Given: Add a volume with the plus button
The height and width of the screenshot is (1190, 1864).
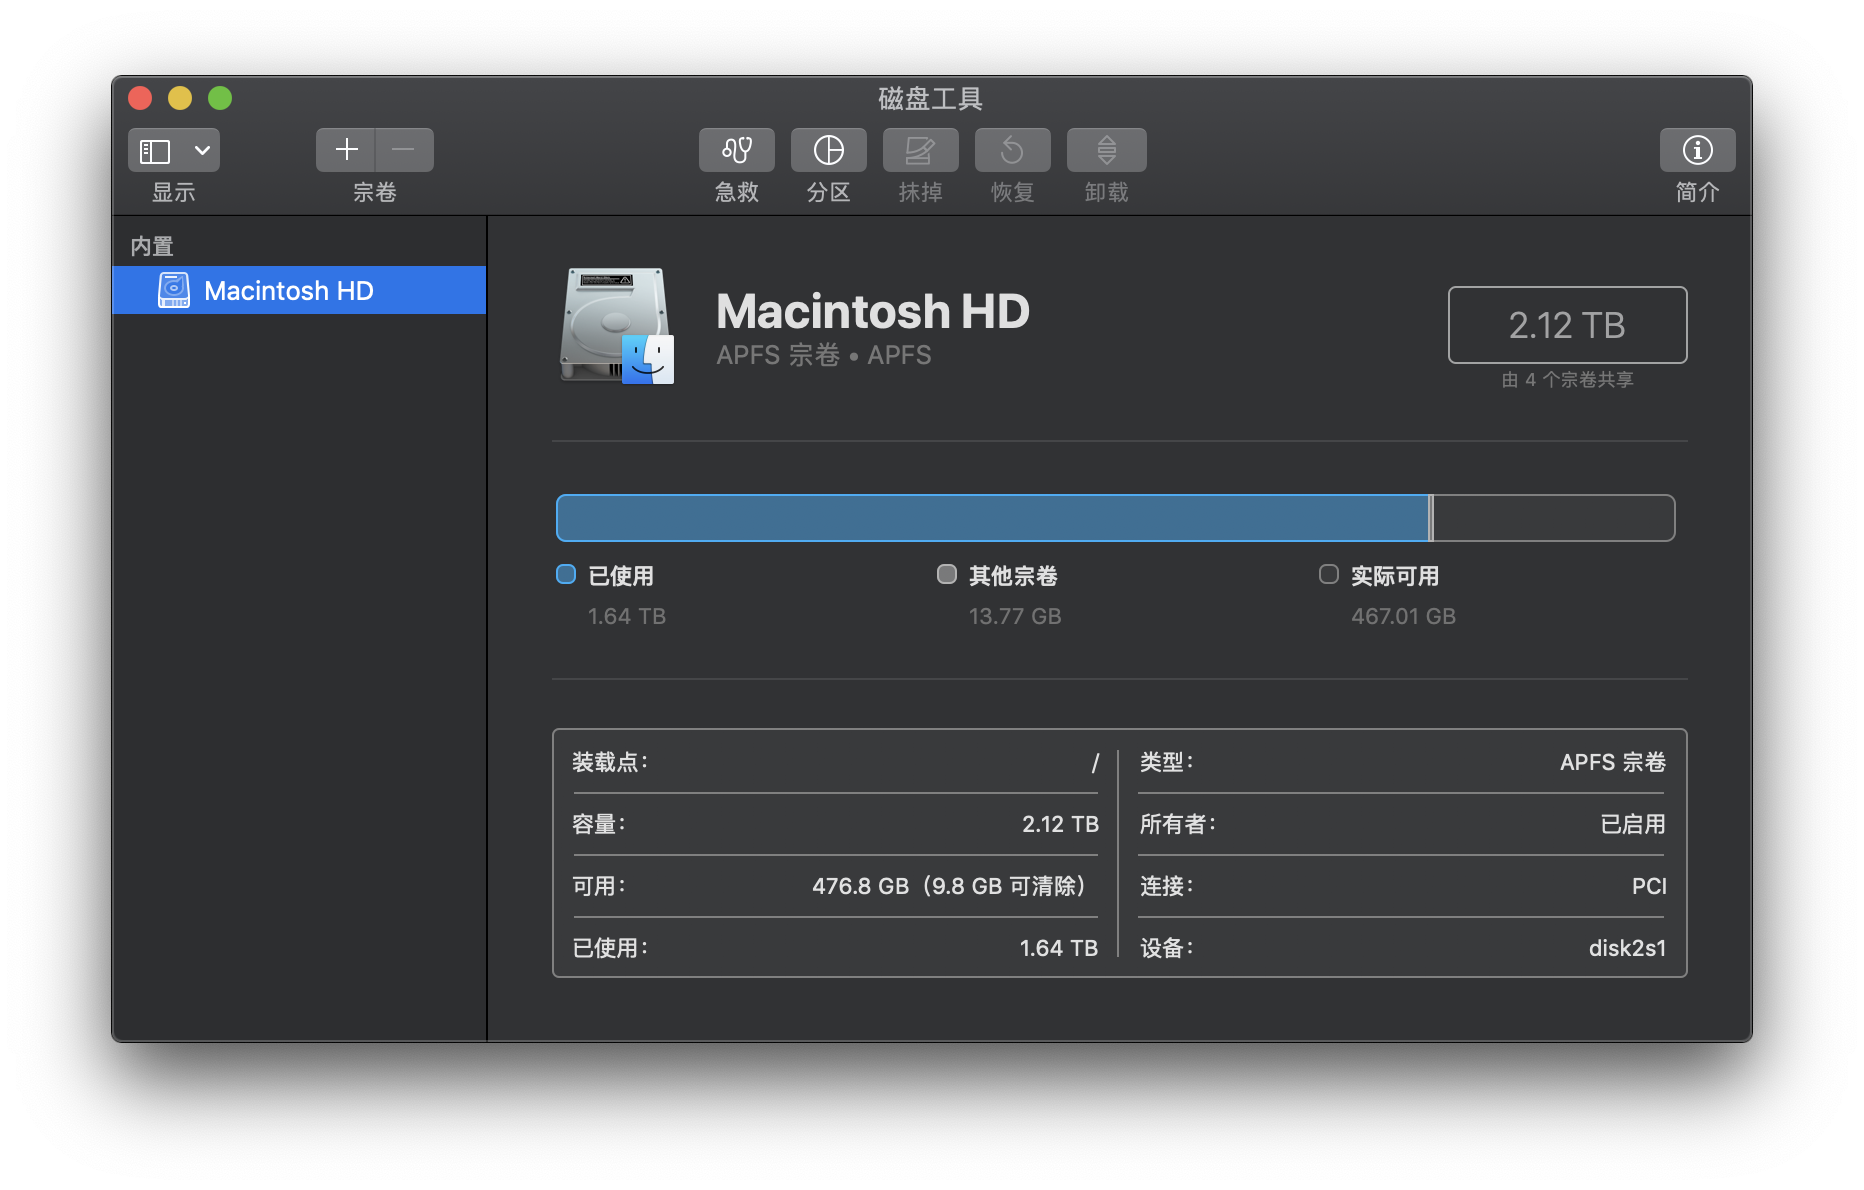Looking at the screenshot, I should [346, 150].
